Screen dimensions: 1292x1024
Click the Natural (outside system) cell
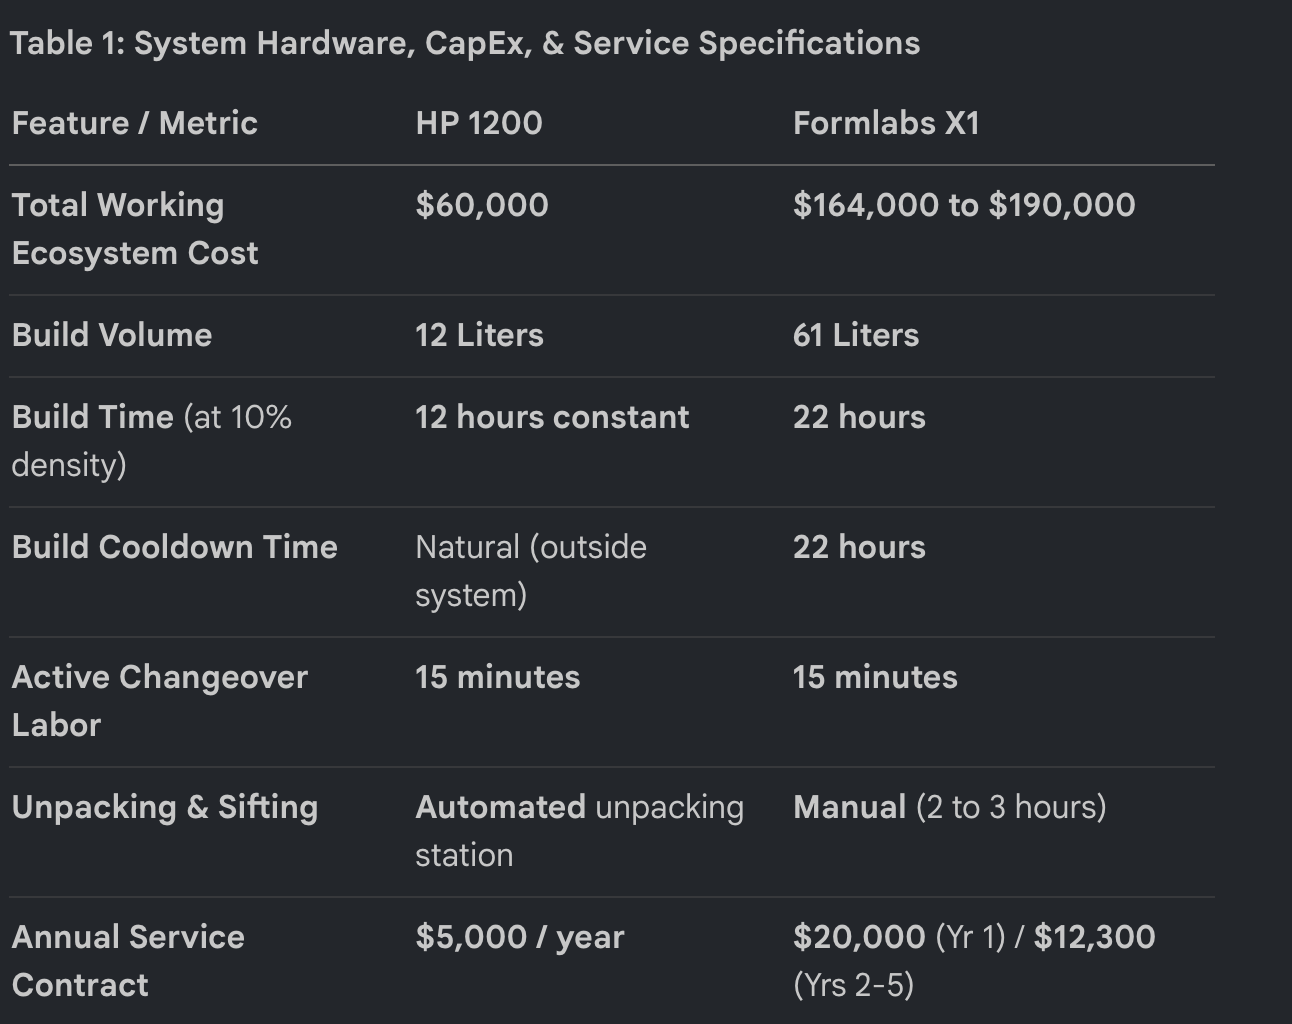pos(531,571)
